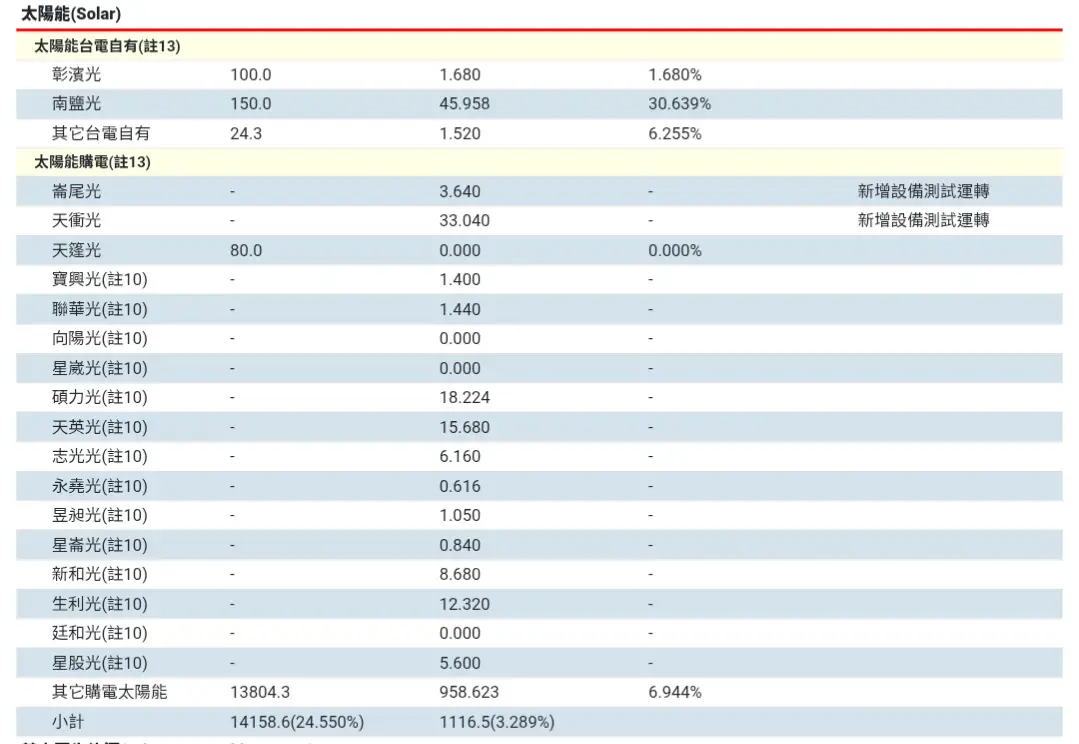Click the 碩力光(註10) row label

coord(100,398)
